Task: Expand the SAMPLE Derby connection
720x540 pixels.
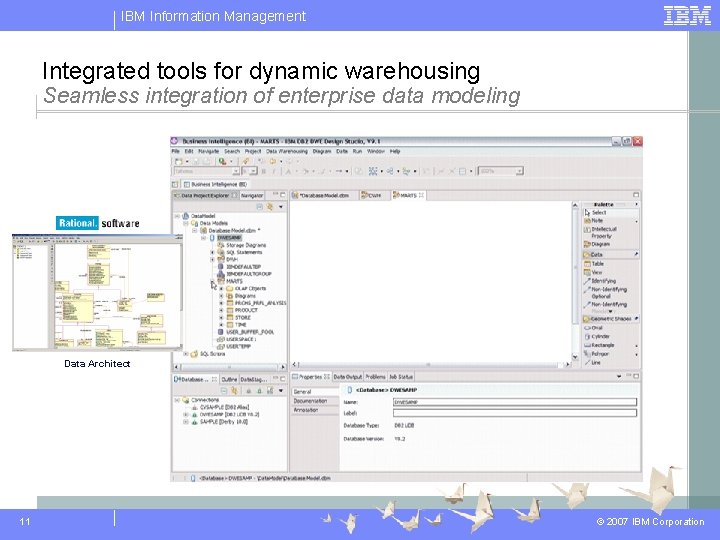Action: pyautogui.click(x=186, y=422)
